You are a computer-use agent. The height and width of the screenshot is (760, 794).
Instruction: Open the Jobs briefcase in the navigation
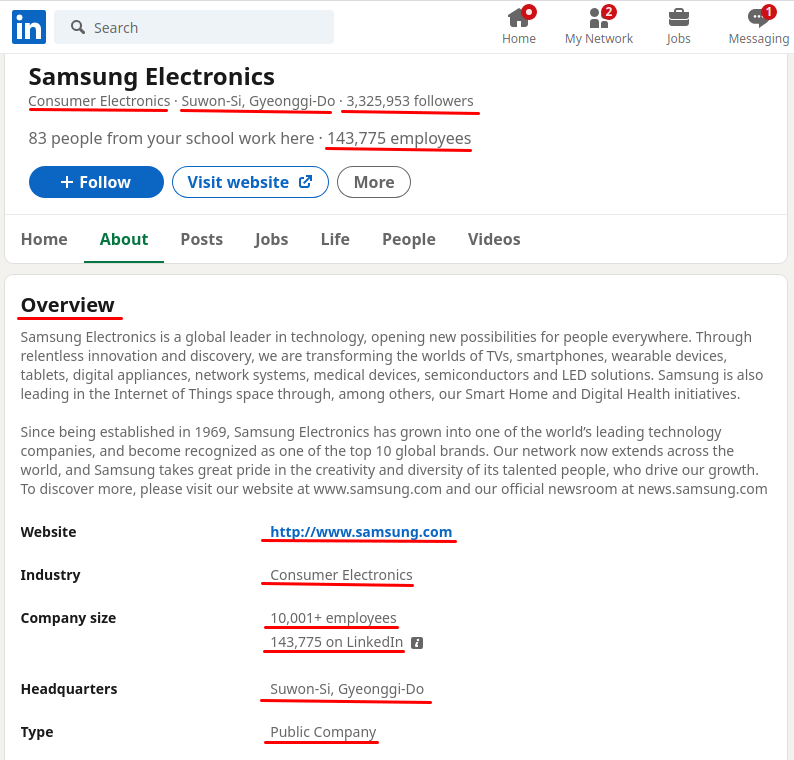click(679, 25)
